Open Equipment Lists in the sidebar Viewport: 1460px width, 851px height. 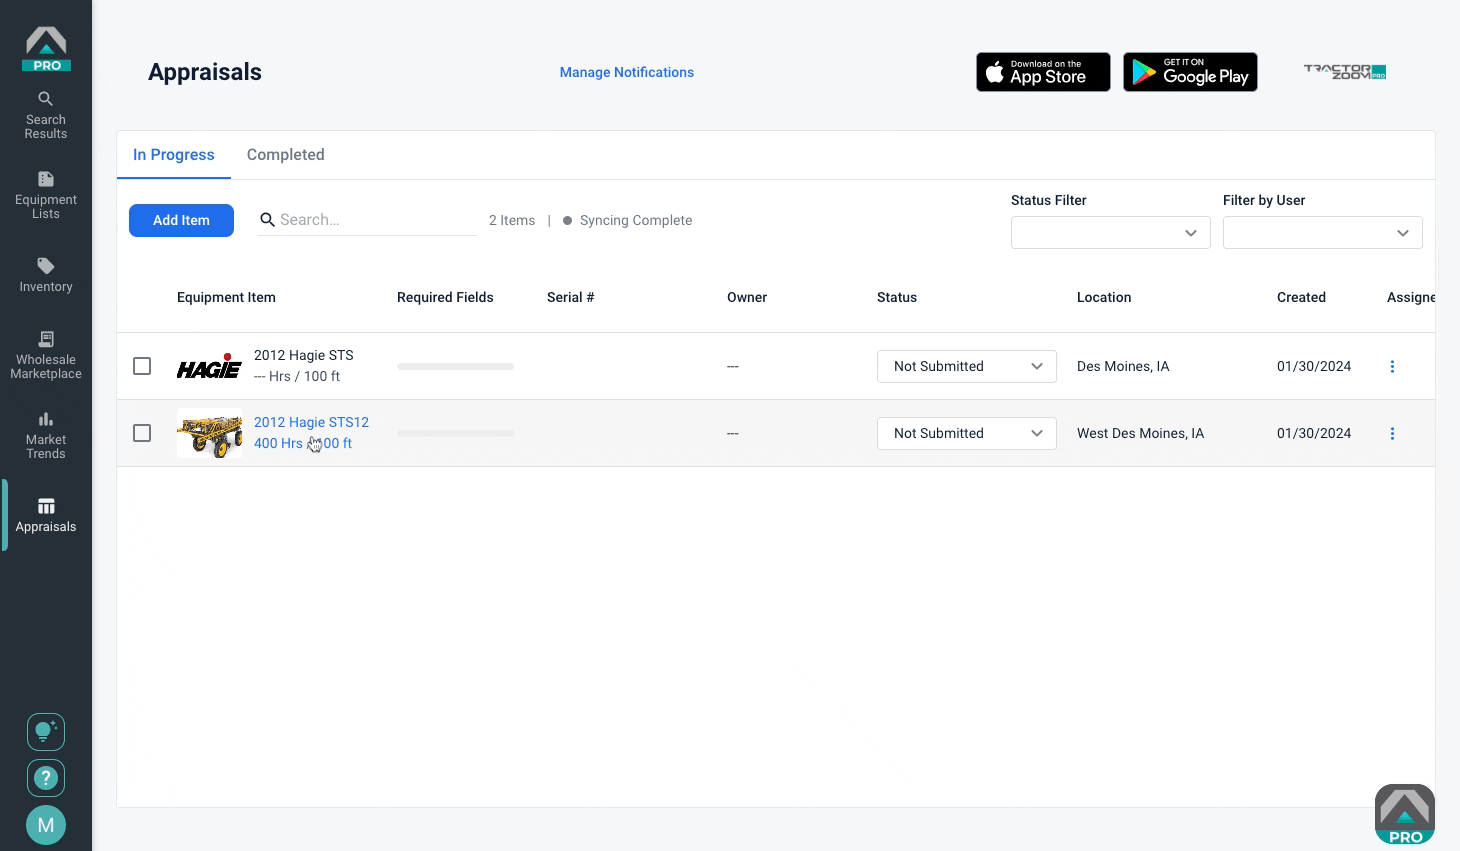[46, 196]
